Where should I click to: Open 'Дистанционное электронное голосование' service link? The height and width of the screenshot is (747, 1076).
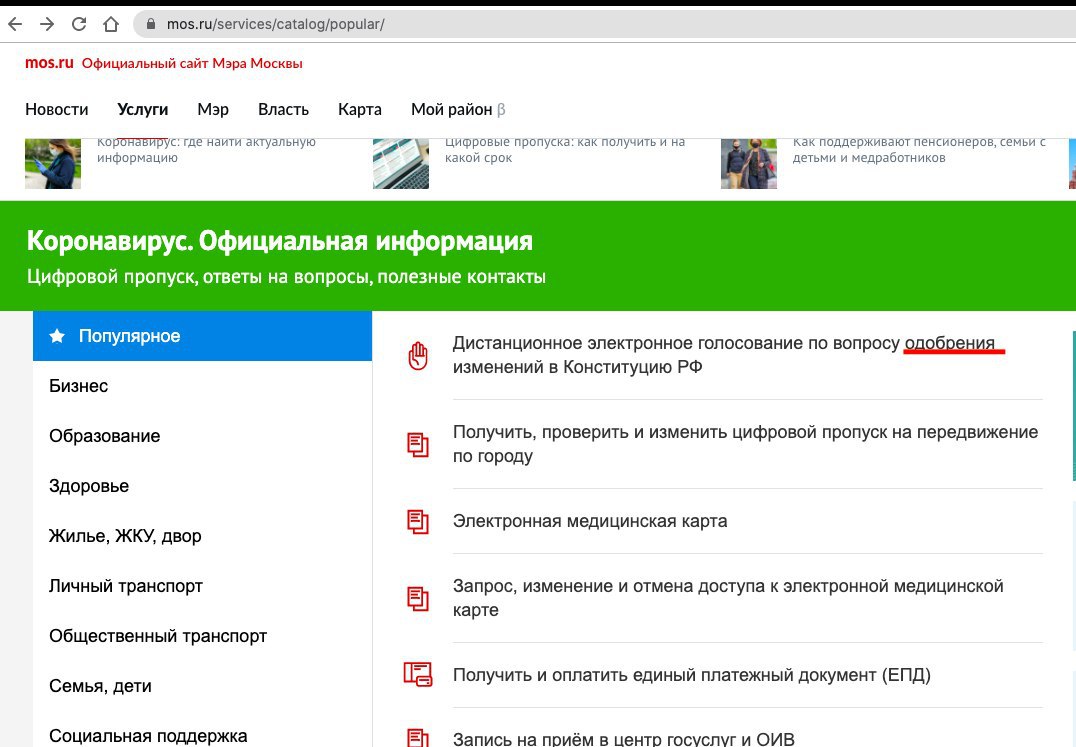point(724,355)
